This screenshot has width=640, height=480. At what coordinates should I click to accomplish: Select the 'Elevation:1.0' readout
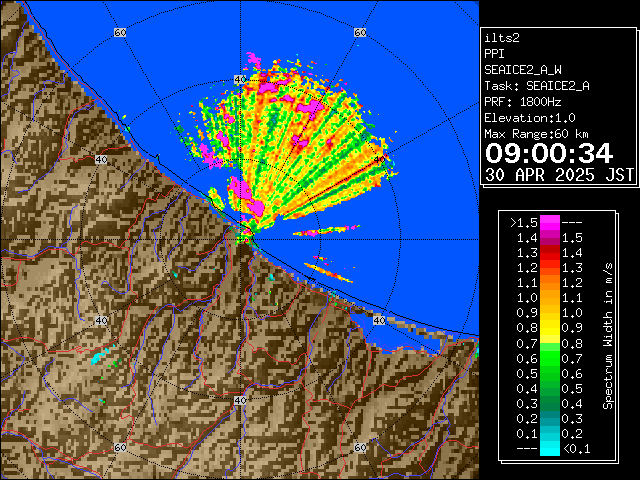click(530, 118)
